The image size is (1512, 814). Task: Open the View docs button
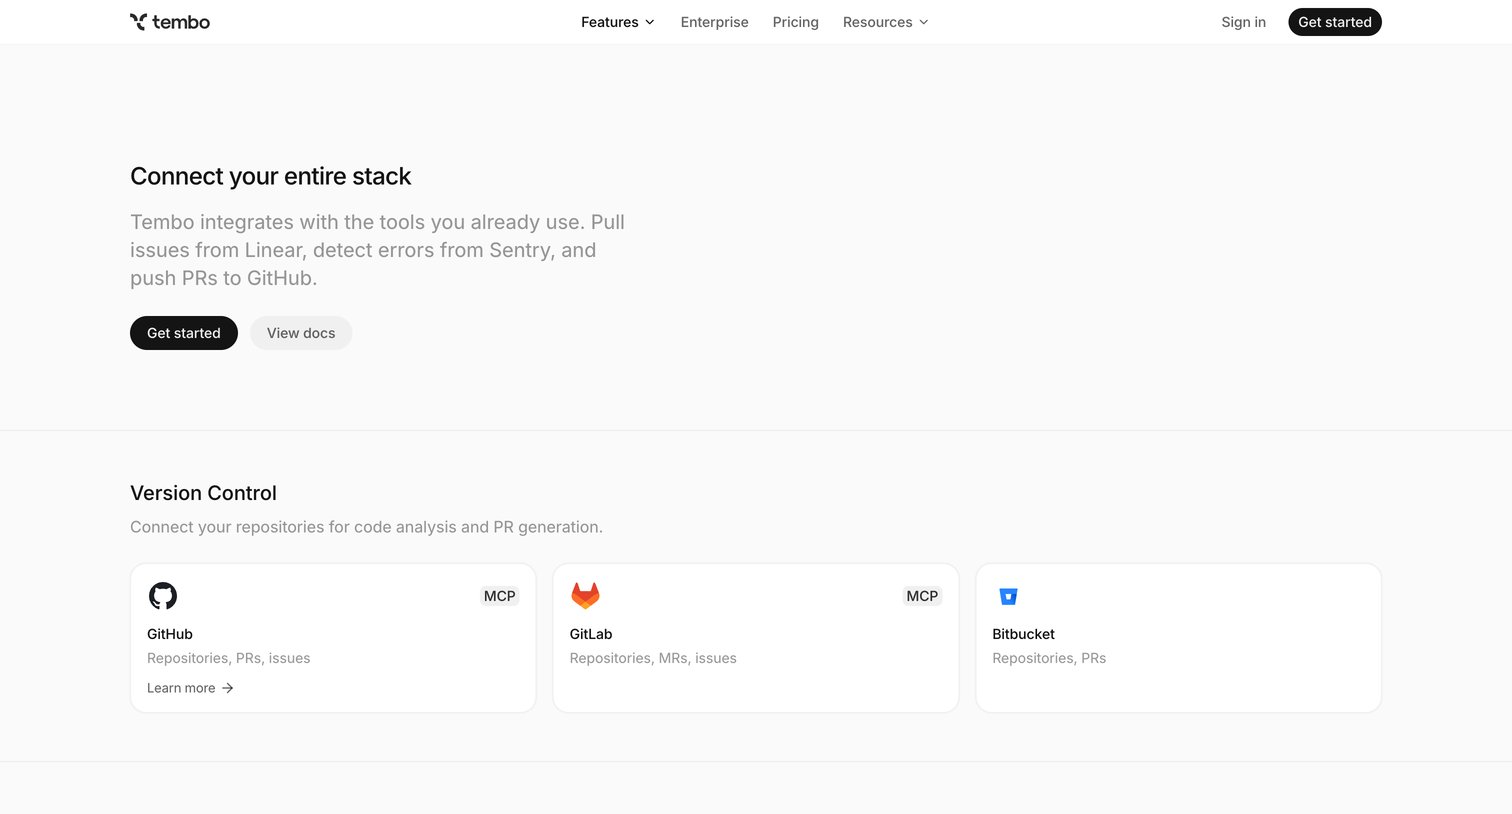[301, 333]
